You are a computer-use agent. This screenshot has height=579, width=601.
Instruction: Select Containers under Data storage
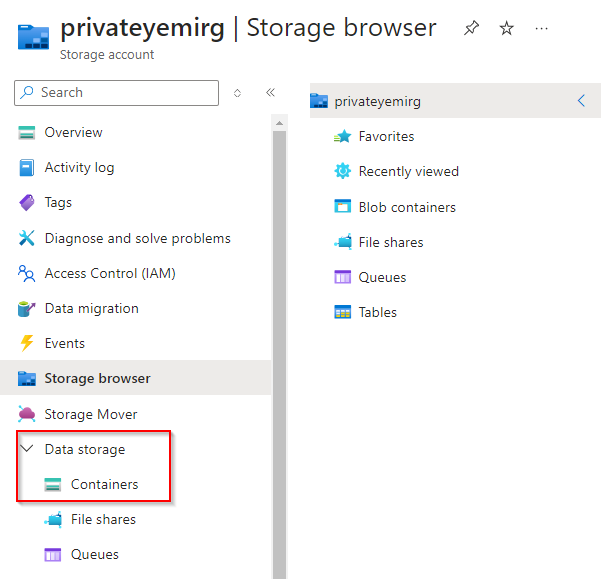coord(104,484)
